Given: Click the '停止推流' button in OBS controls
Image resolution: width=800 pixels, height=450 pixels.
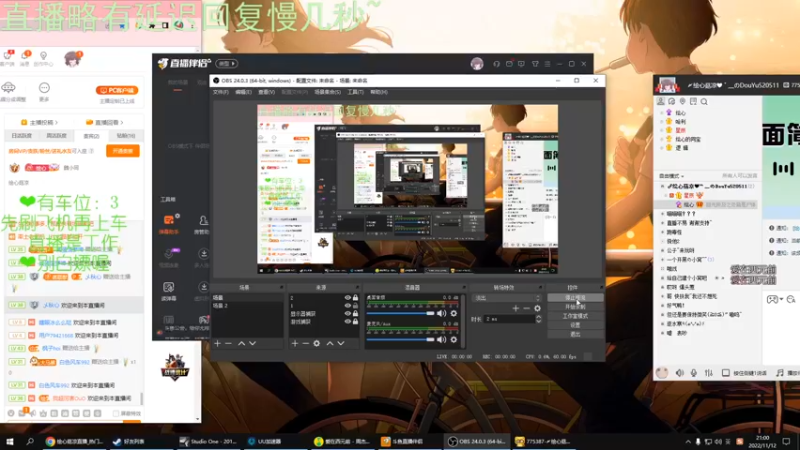Looking at the screenshot, I should (x=576, y=297).
